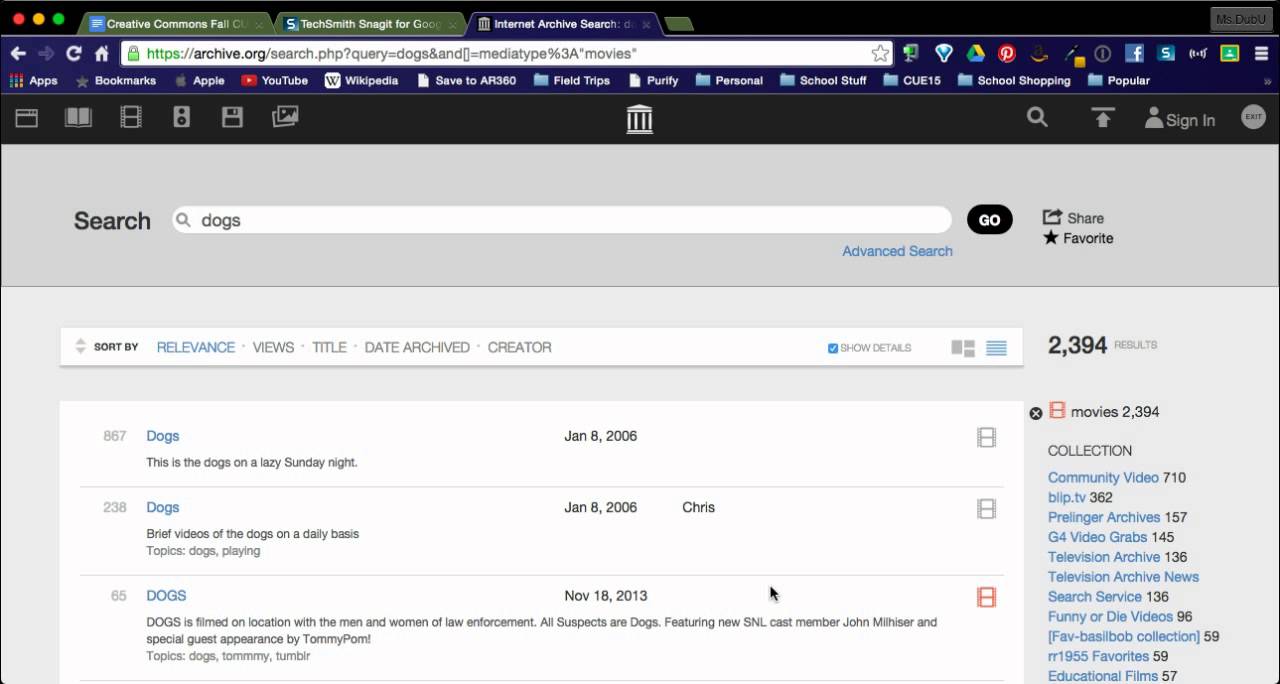Image resolution: width=1280 pixels, height=684 pixels.
Task: Switch to TechSmith Snagit tab
Action: click(368, 23)
